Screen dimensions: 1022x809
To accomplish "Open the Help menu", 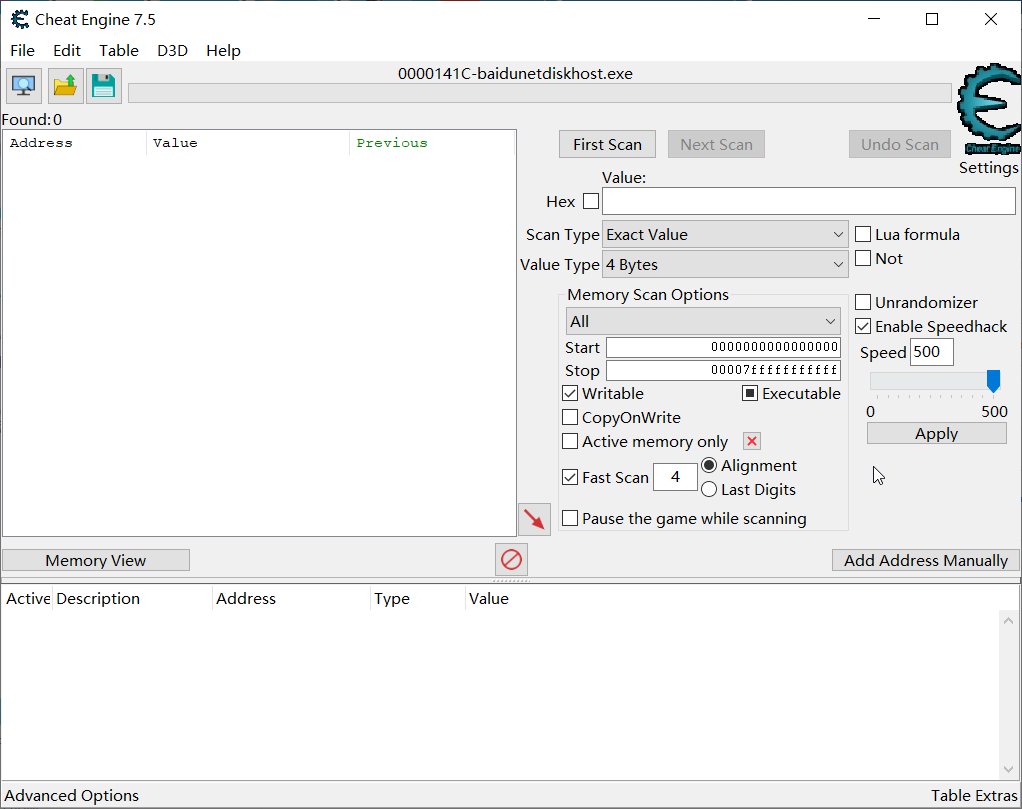I will click(224, 51).
